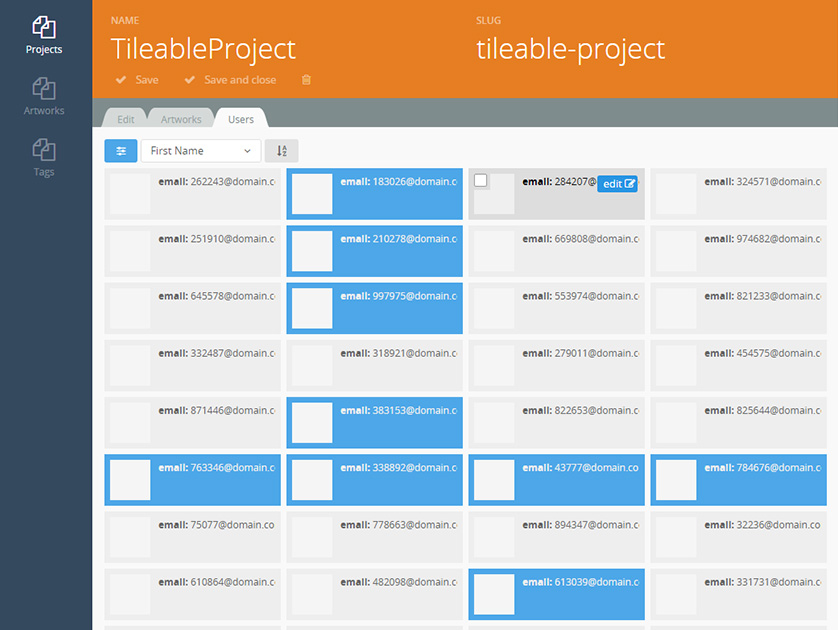Open the First Name sort dropdown

pos(200,151)
